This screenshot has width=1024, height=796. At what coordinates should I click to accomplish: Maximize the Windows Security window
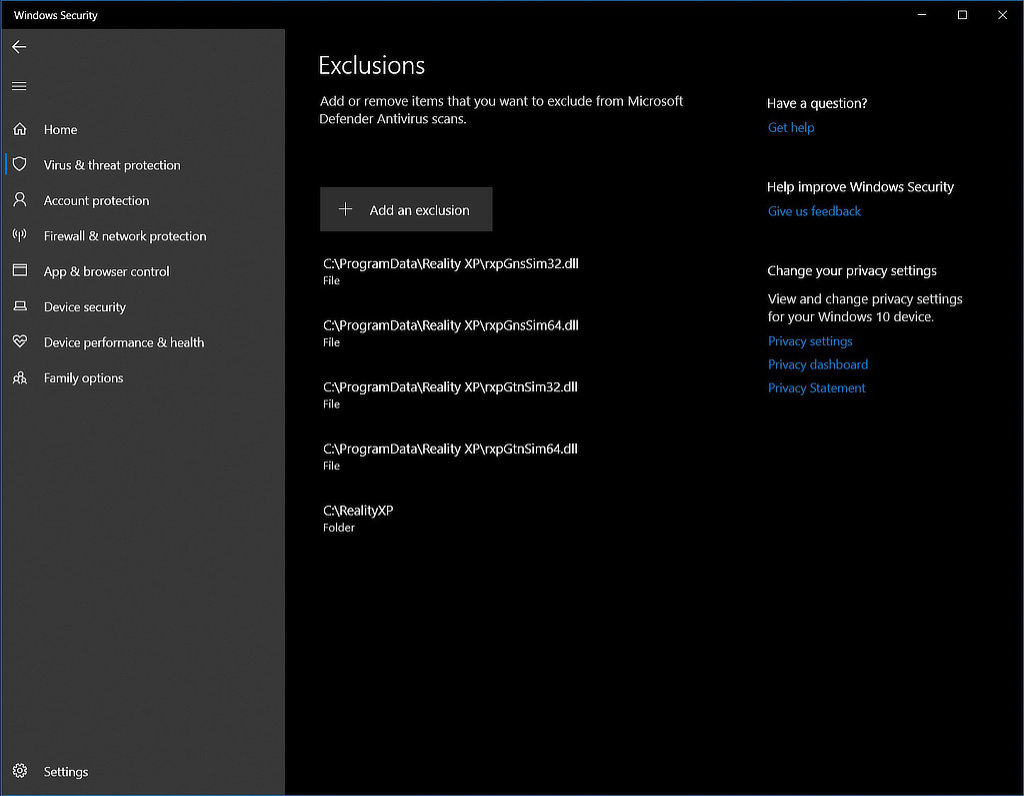[962, 14]
